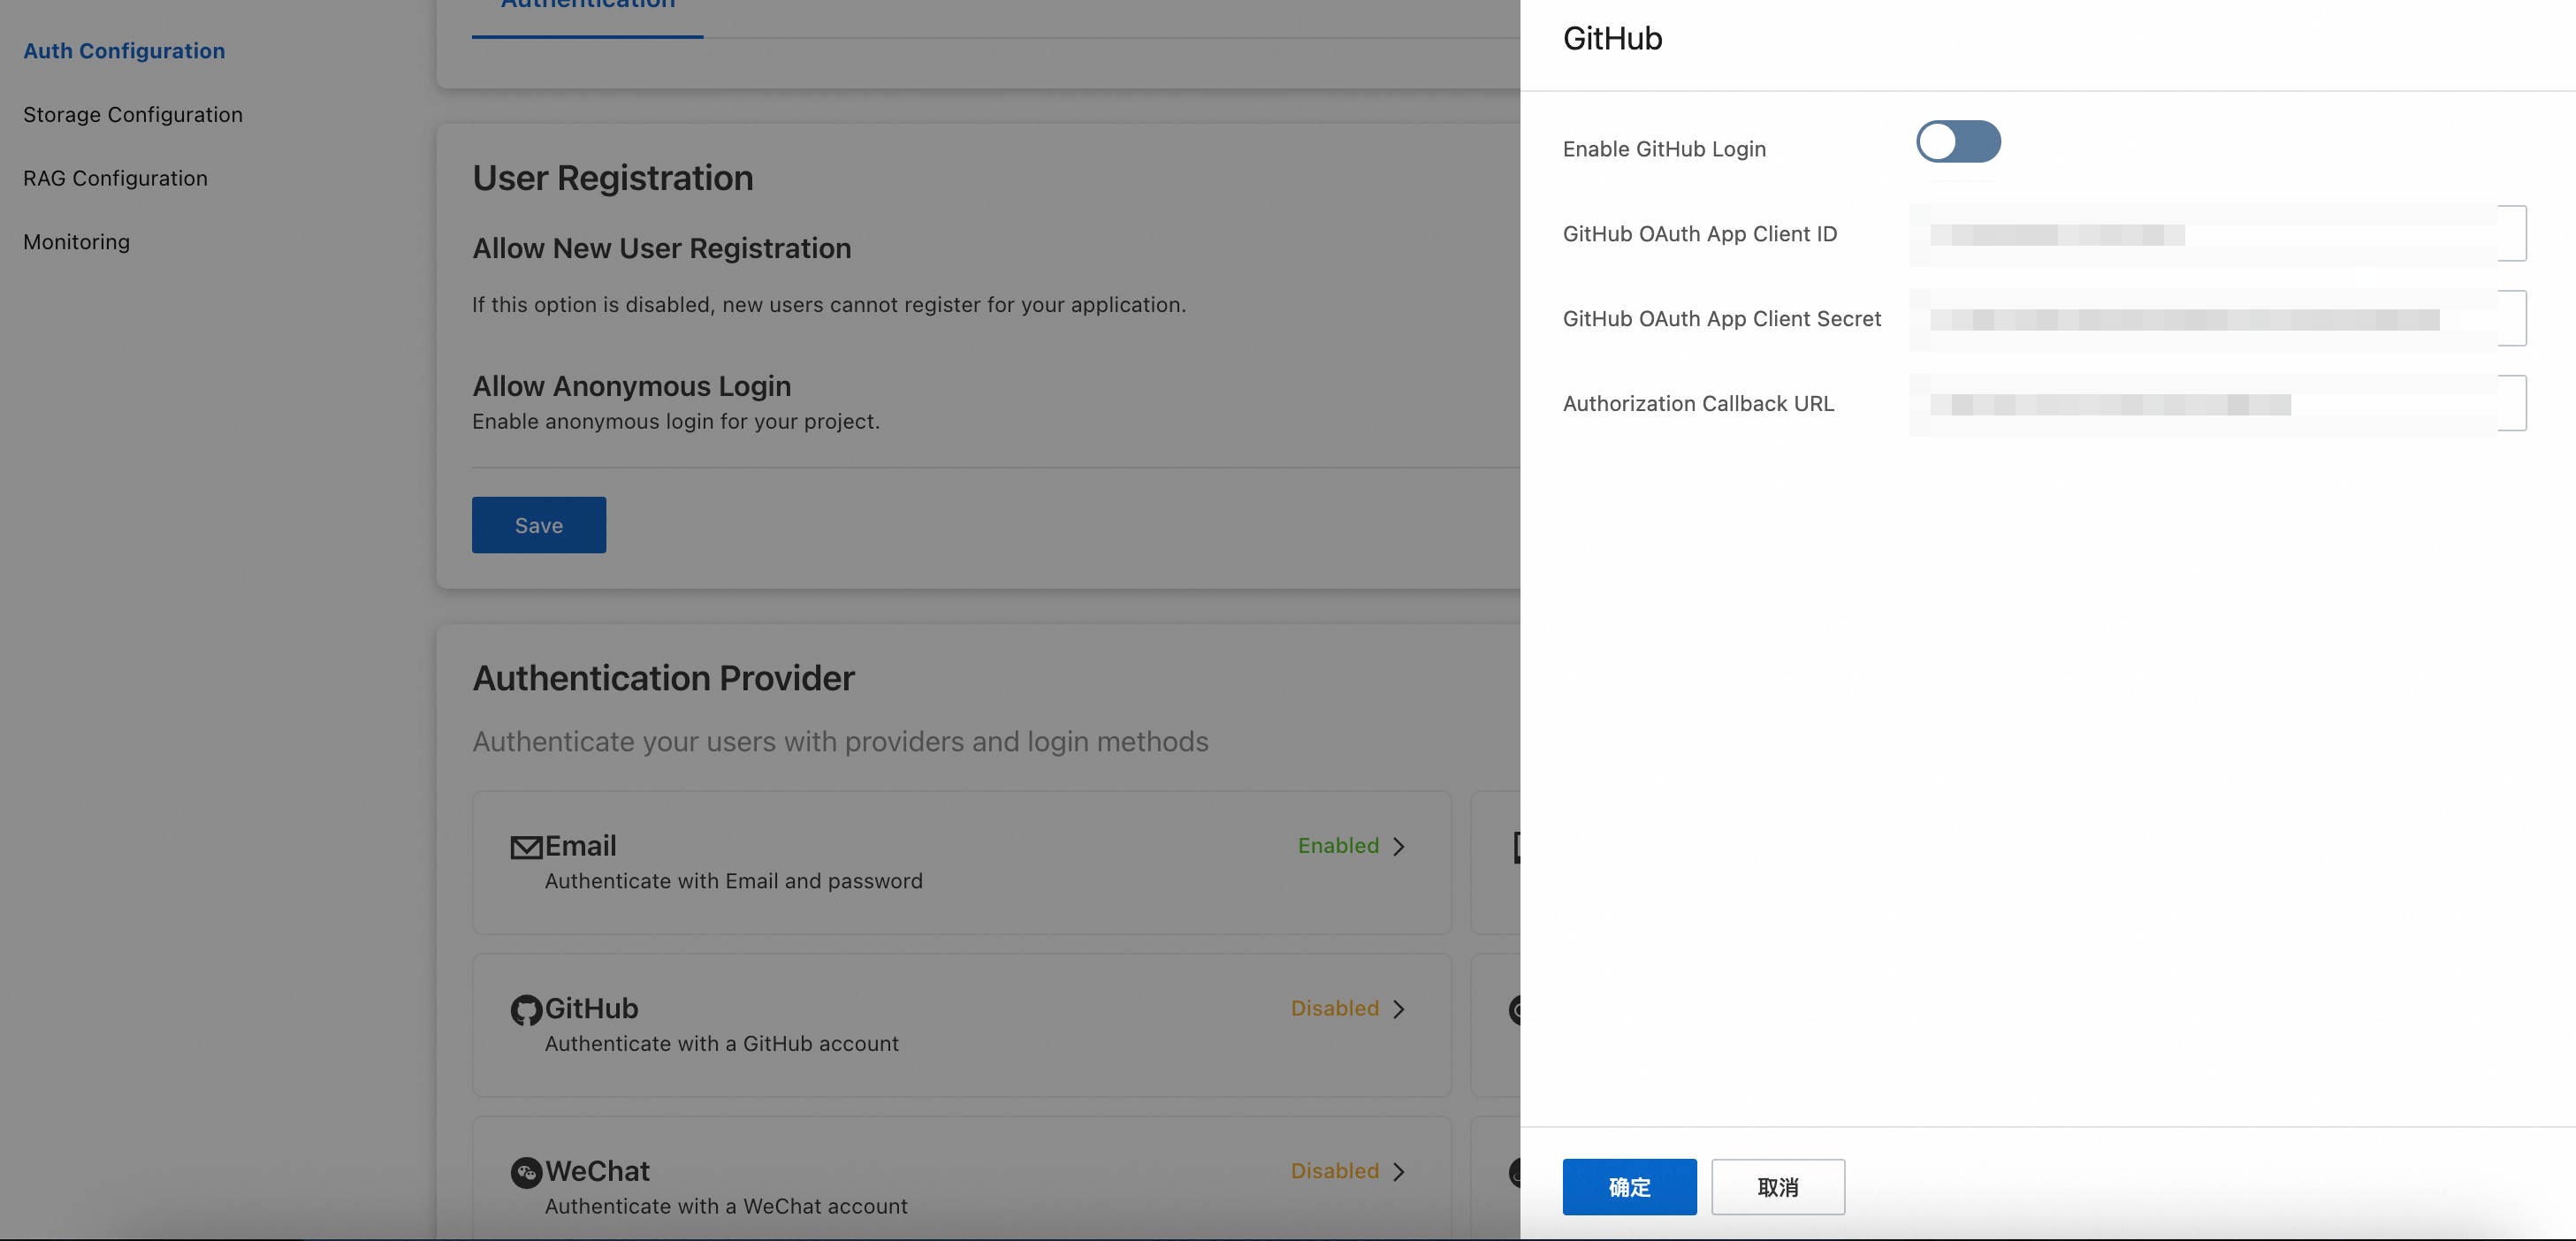Switch to the Authentication tab

(587, 8)
